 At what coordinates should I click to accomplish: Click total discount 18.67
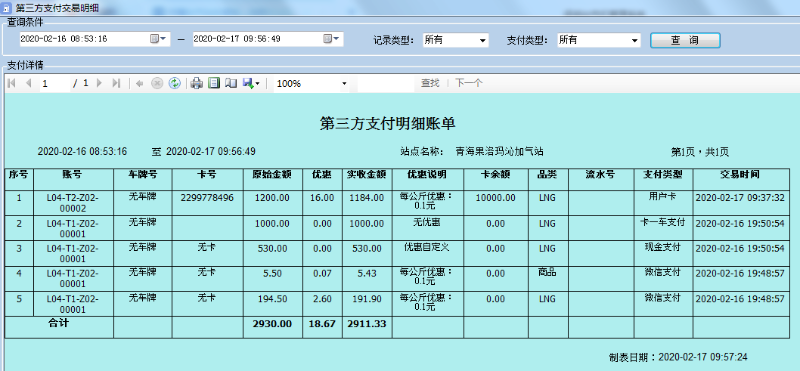[322, 324]
